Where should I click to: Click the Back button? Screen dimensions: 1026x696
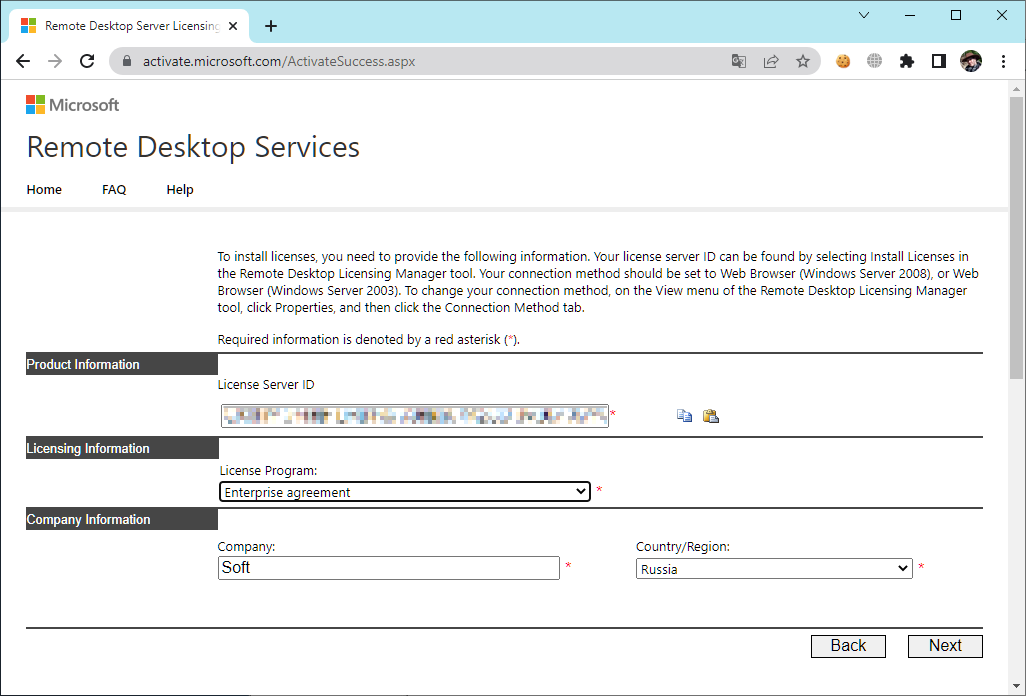[848, 646]
